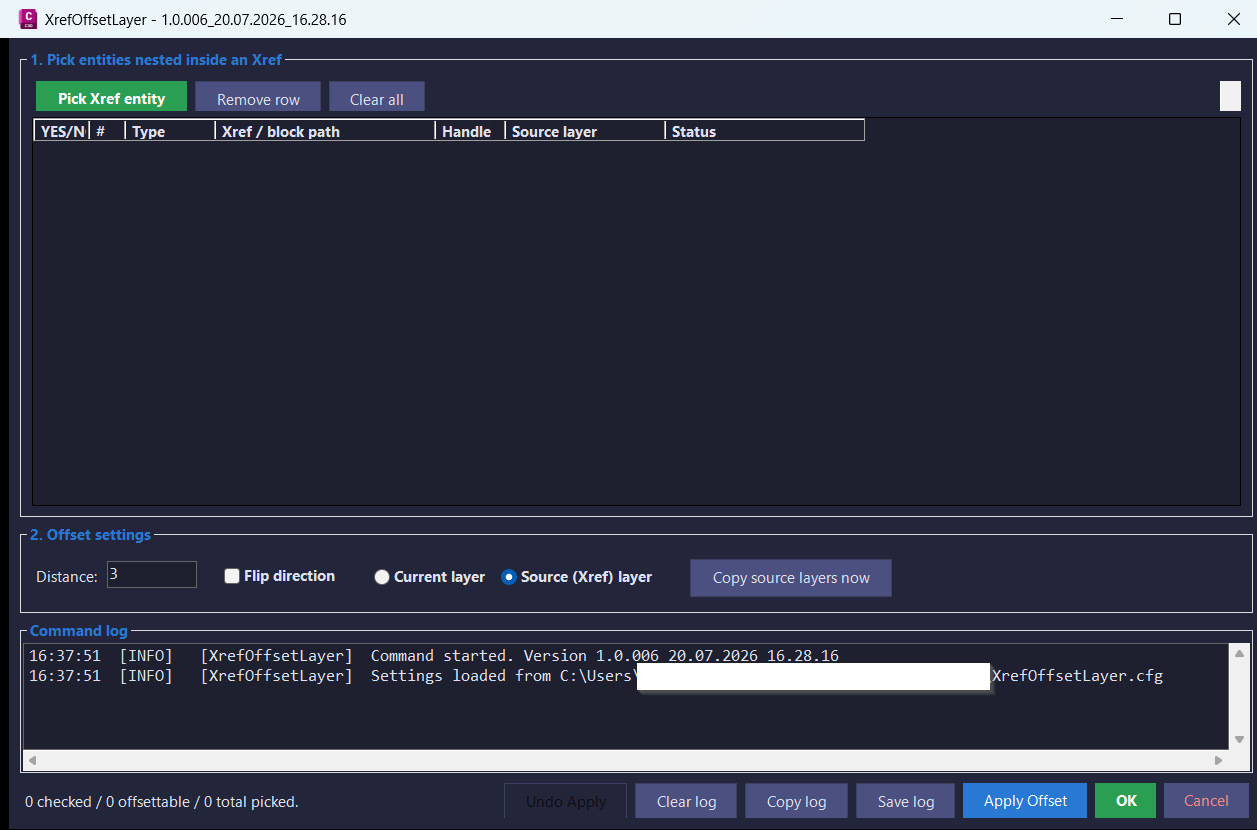This screenshot has height=830, width=1257.
Task: Minimize the XrefOffsetLayer window
Action: pos(1117,19)
